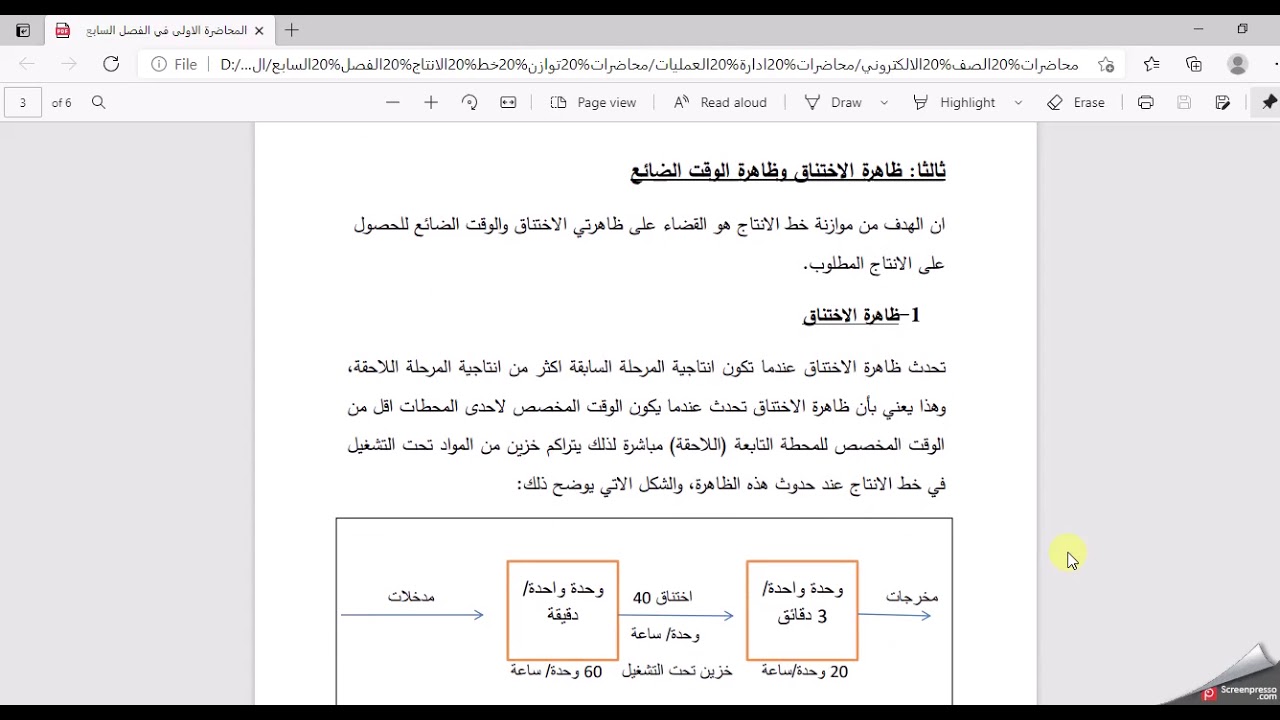Viewport: 1280px width, 720px height.
Task: Open the Collections panel
Action: point(1194,64)
